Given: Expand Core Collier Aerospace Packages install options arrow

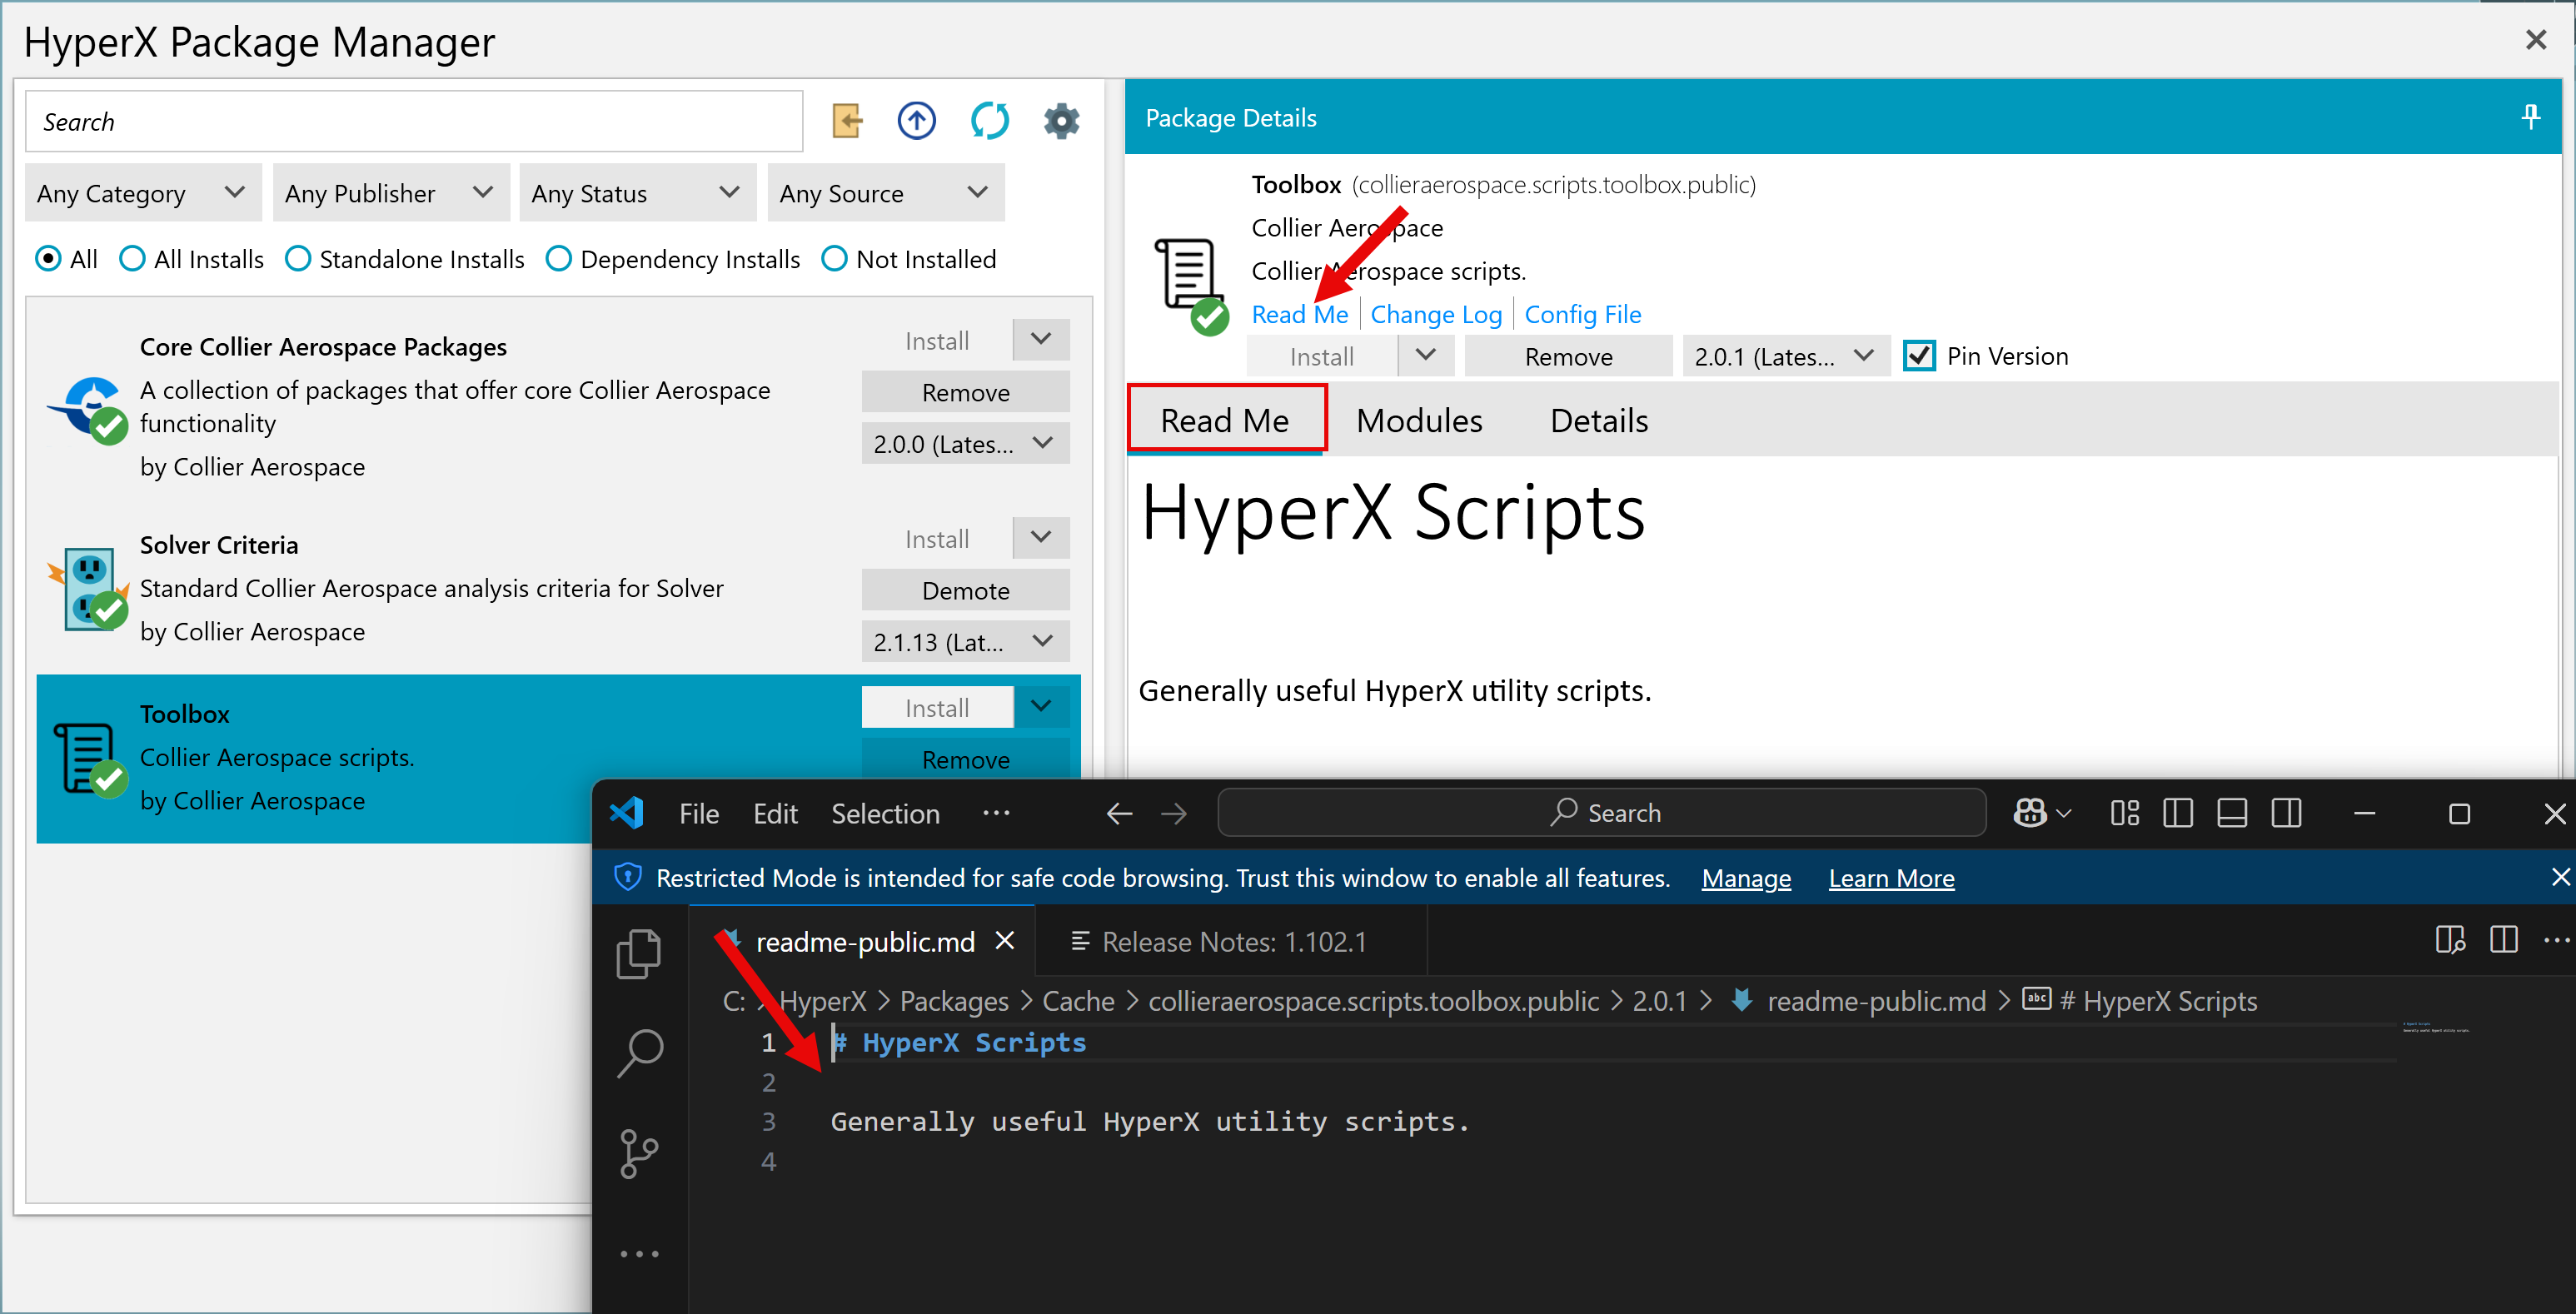Looking at the screenshot, I should [x=1041, y=340].
